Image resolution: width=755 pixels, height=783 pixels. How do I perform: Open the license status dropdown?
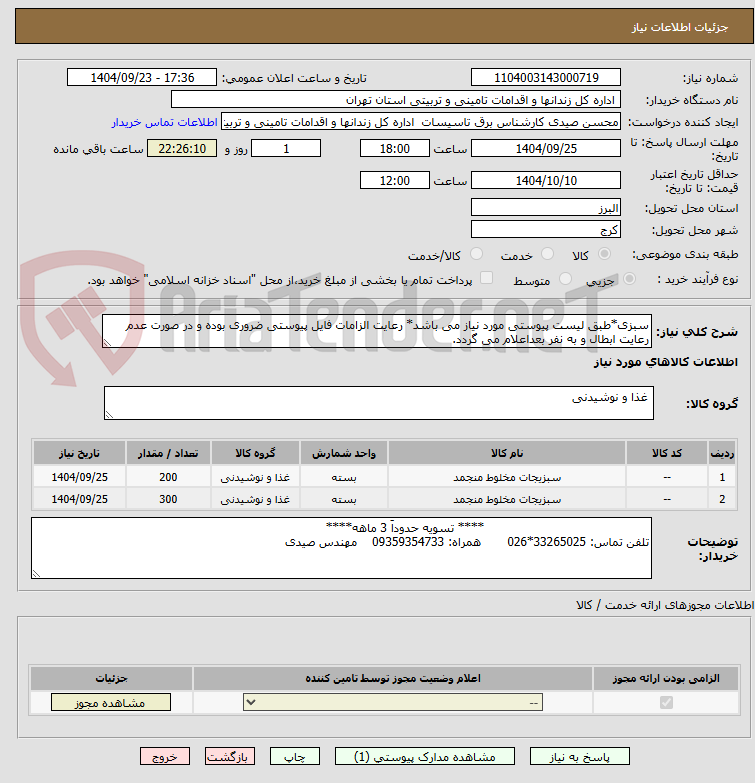pos(393,703)
